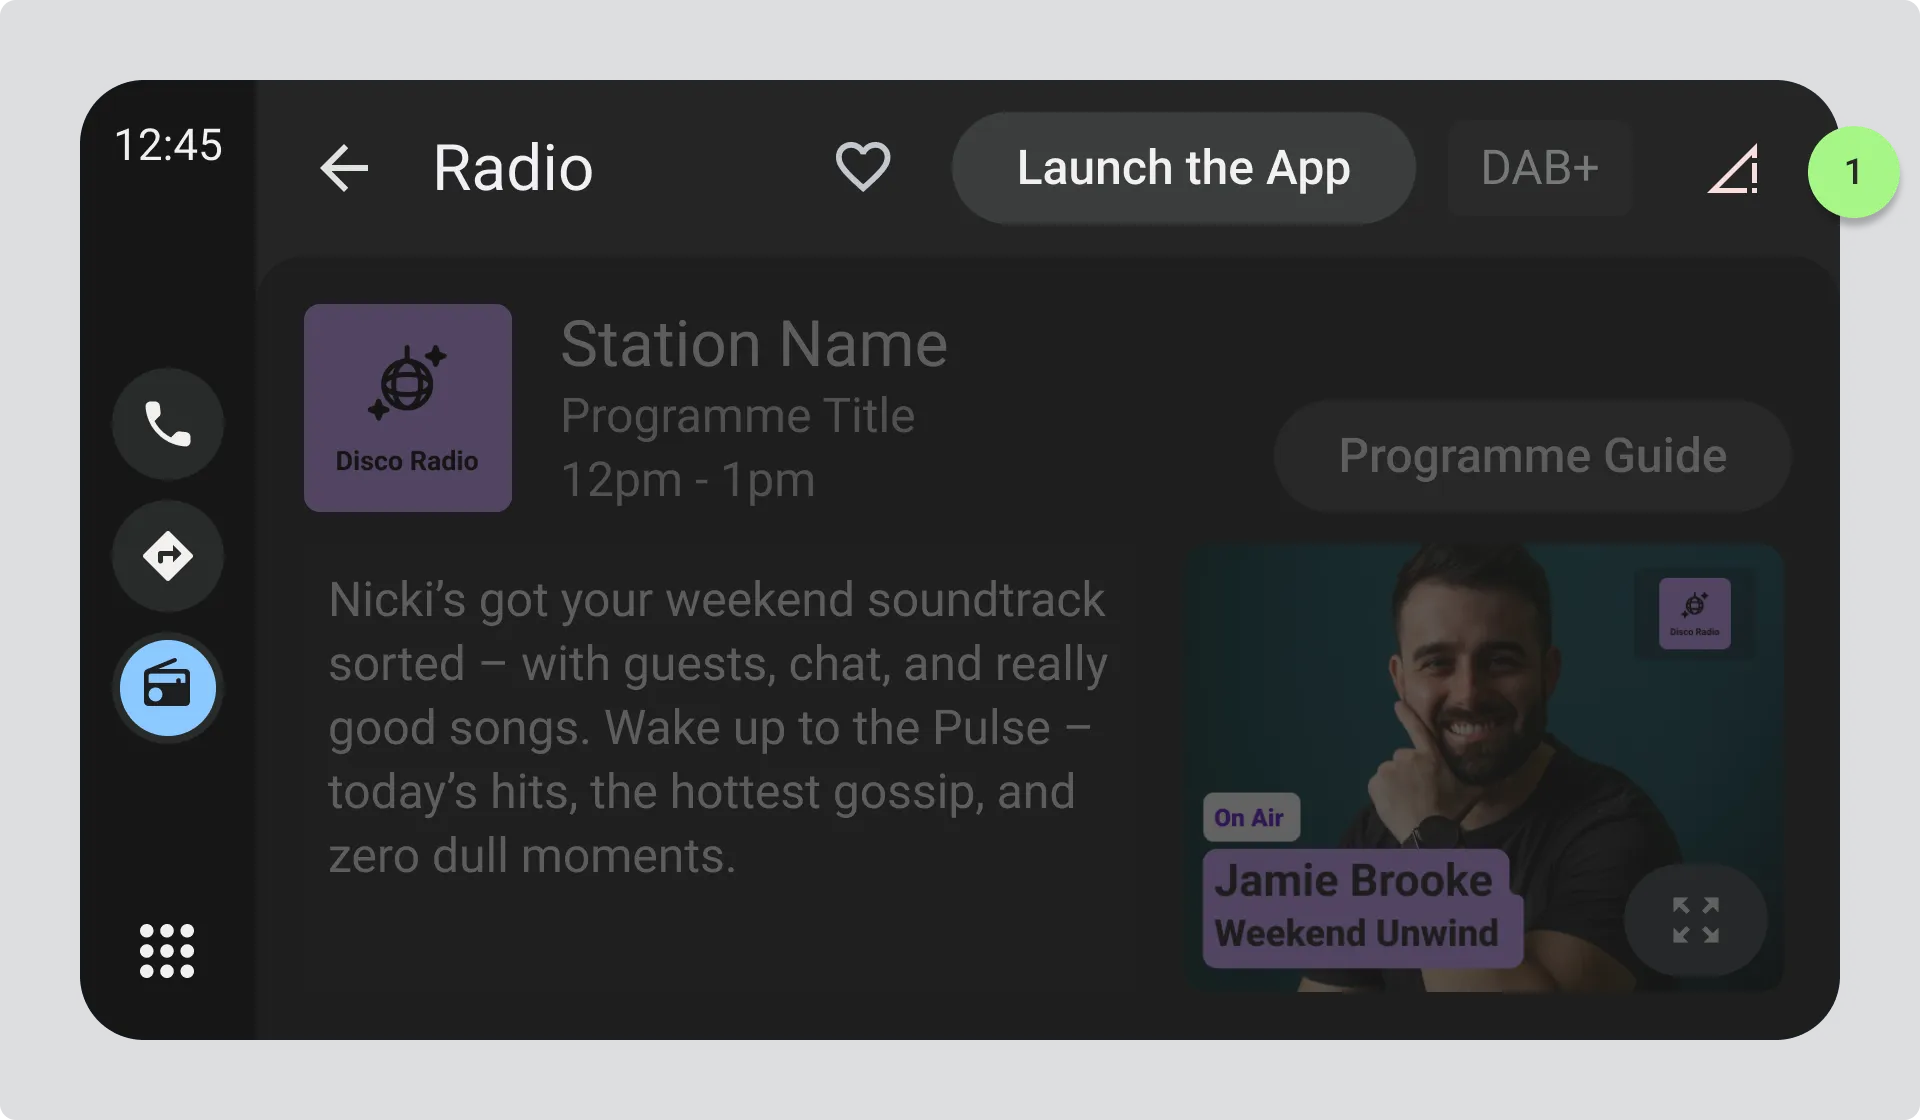The height and width of the screenshot is (1120, 1920).
Task: Click the small Disco Radio logo on image
Action: pos(1694,613)
